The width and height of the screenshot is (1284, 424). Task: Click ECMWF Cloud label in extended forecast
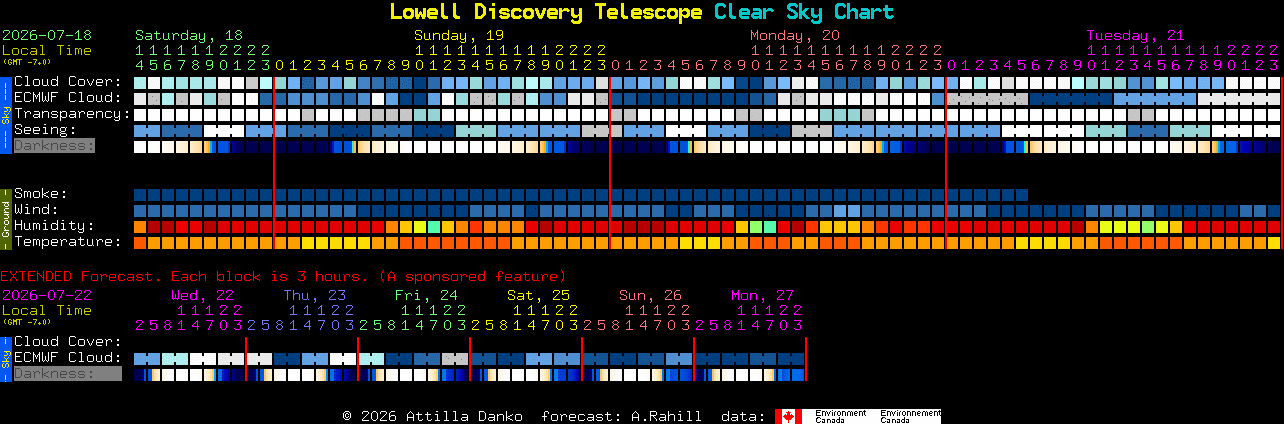tap(68, 358)
